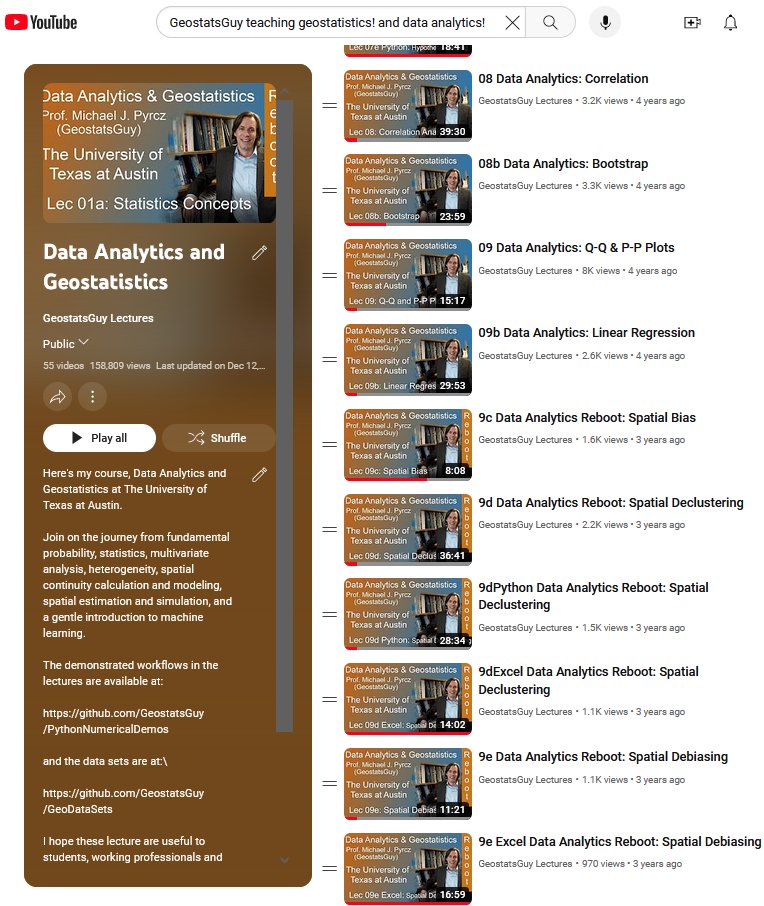Open the notifications bell
The width and height of the screenshot is (764, 906).
point(730,23)
